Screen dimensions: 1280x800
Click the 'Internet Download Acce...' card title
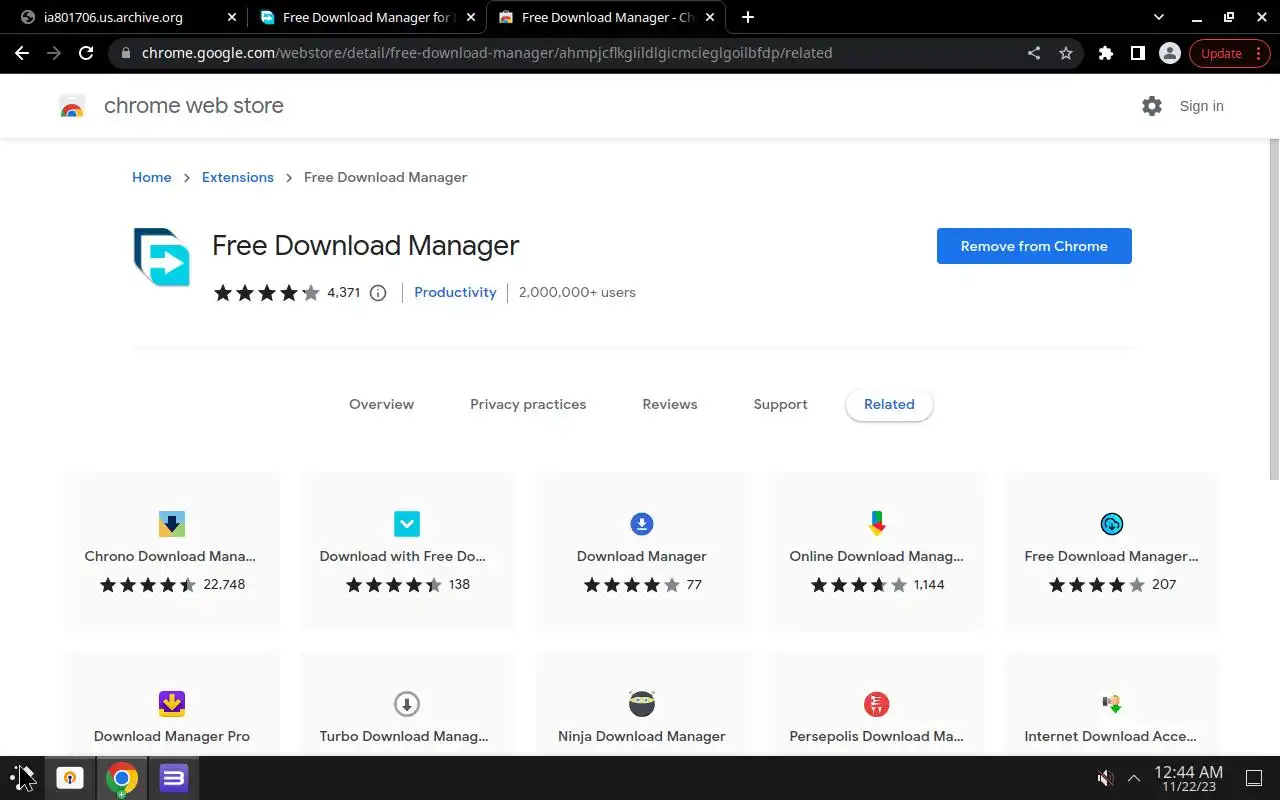click(x=1111, y=736)
